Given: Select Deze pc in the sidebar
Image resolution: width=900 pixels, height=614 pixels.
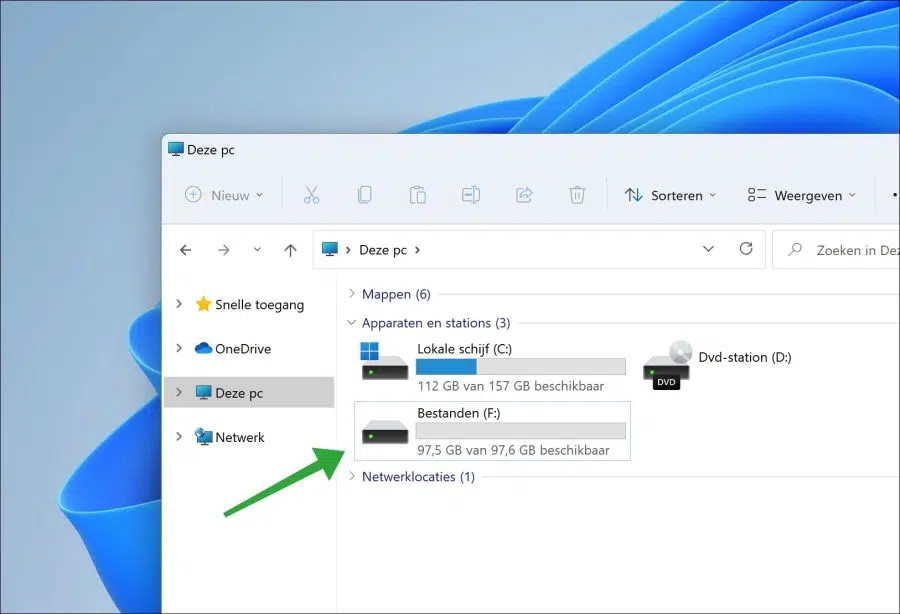Looking at the screenshot, I should click(249, 393).
